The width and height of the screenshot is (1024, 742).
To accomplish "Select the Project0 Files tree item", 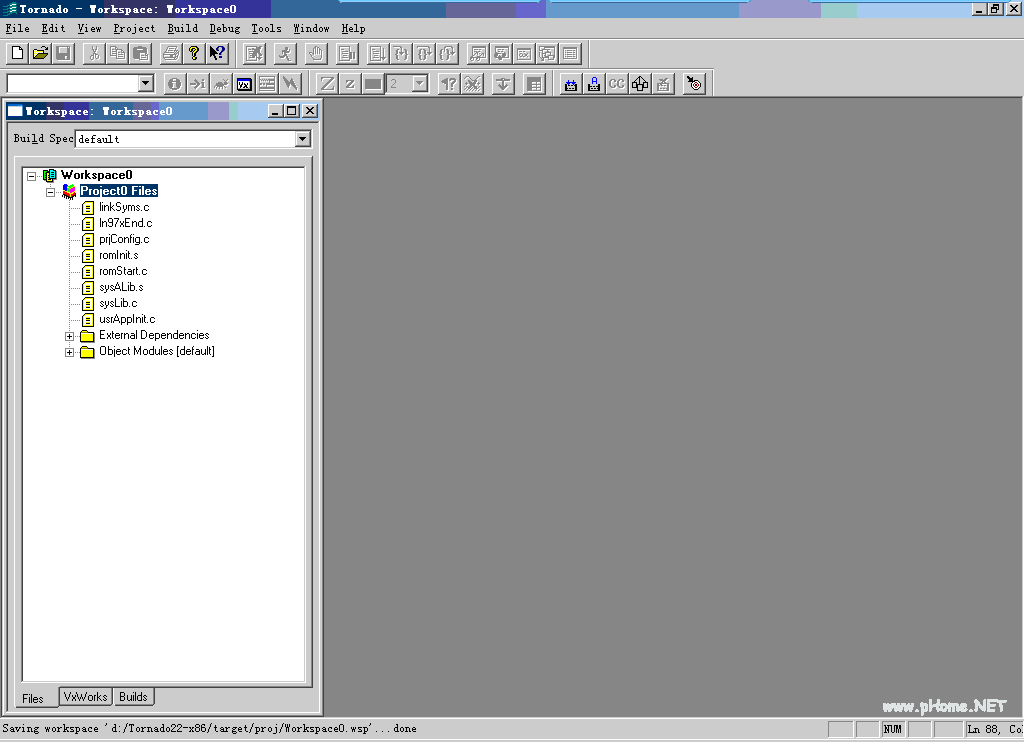I will [x=119, y=191].
